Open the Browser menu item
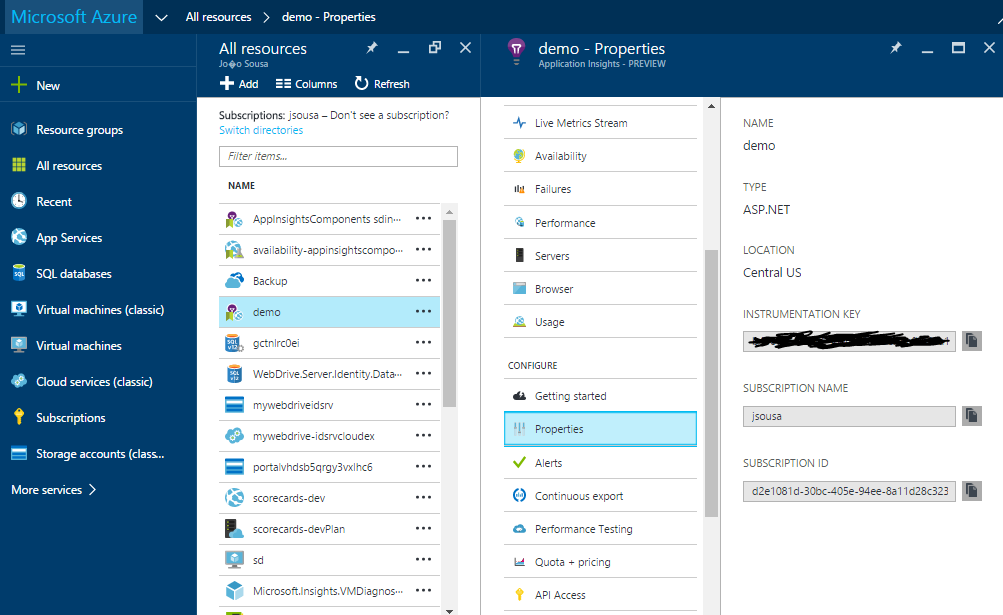The height and width of the screenshot is (615, 1003). (x=600, y=289)
